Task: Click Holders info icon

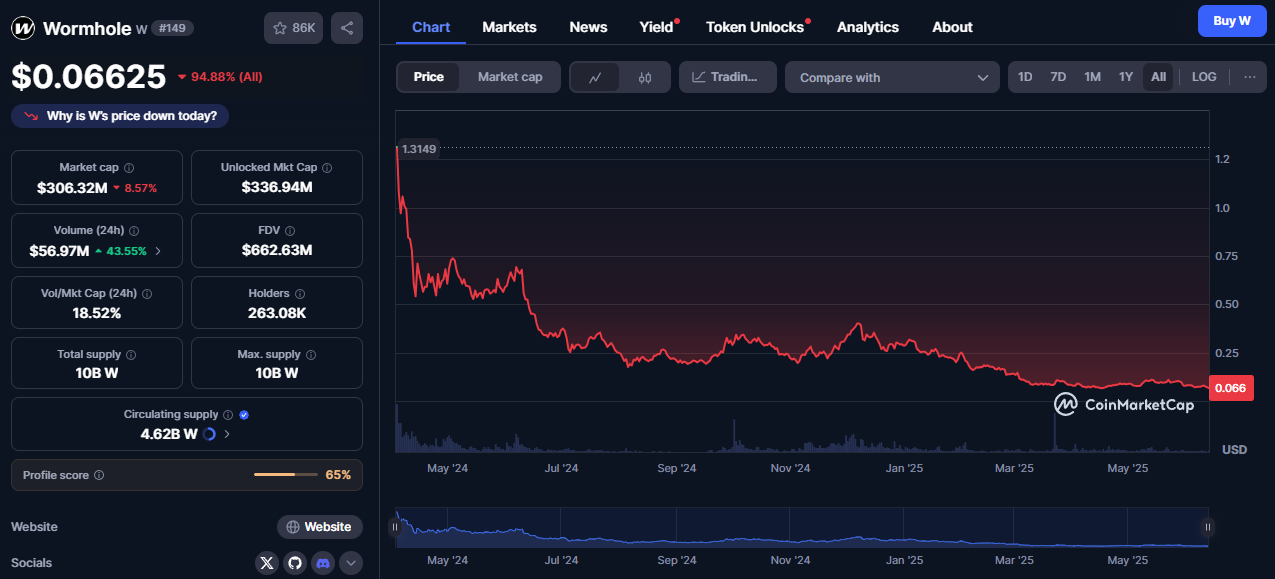Action: pos(299,294)
